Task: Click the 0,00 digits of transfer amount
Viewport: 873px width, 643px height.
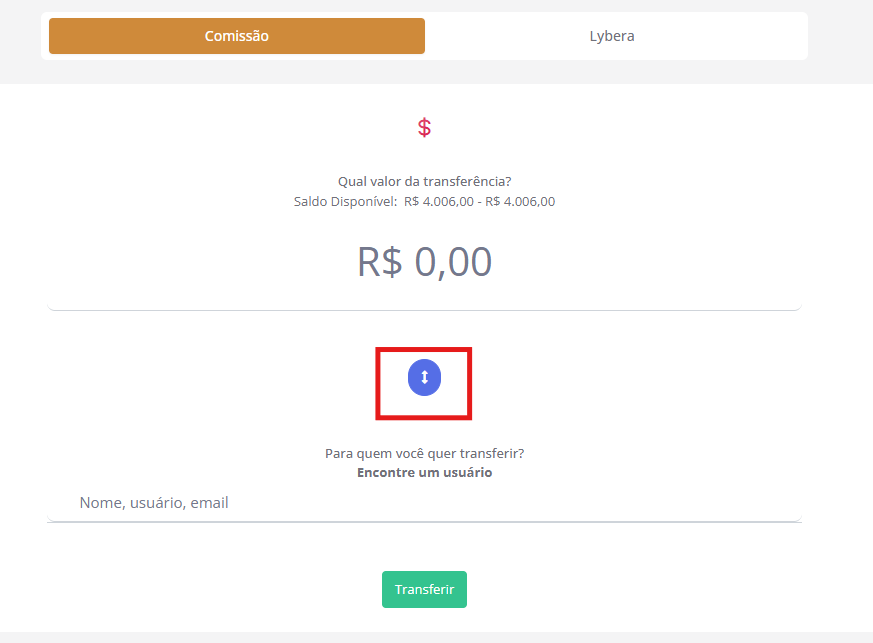Action: (x=453, y=262)
